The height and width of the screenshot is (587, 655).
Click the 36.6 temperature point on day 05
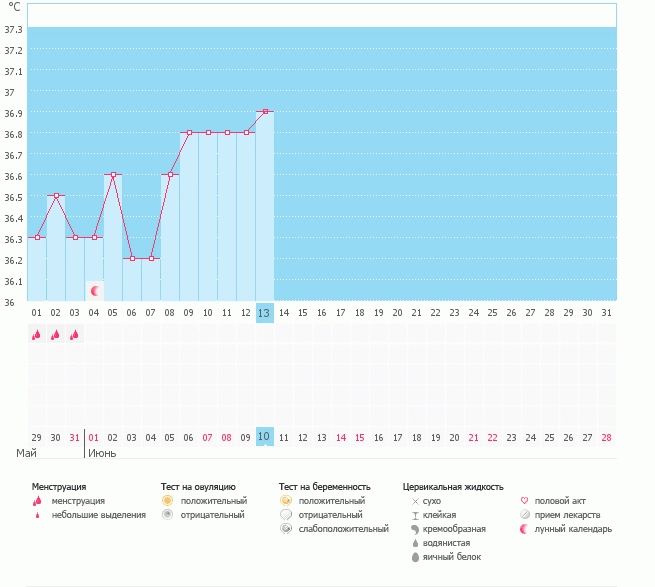click(x=113, y=175)
